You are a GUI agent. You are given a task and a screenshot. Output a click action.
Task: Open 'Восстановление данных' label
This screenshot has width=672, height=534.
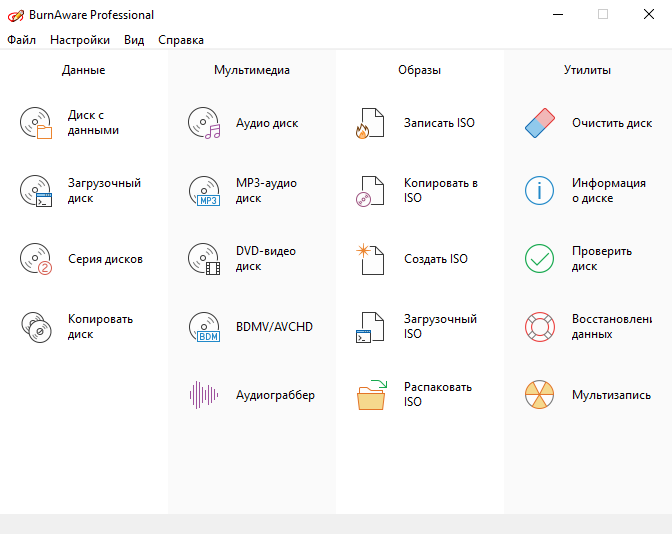tap(612, 326)
